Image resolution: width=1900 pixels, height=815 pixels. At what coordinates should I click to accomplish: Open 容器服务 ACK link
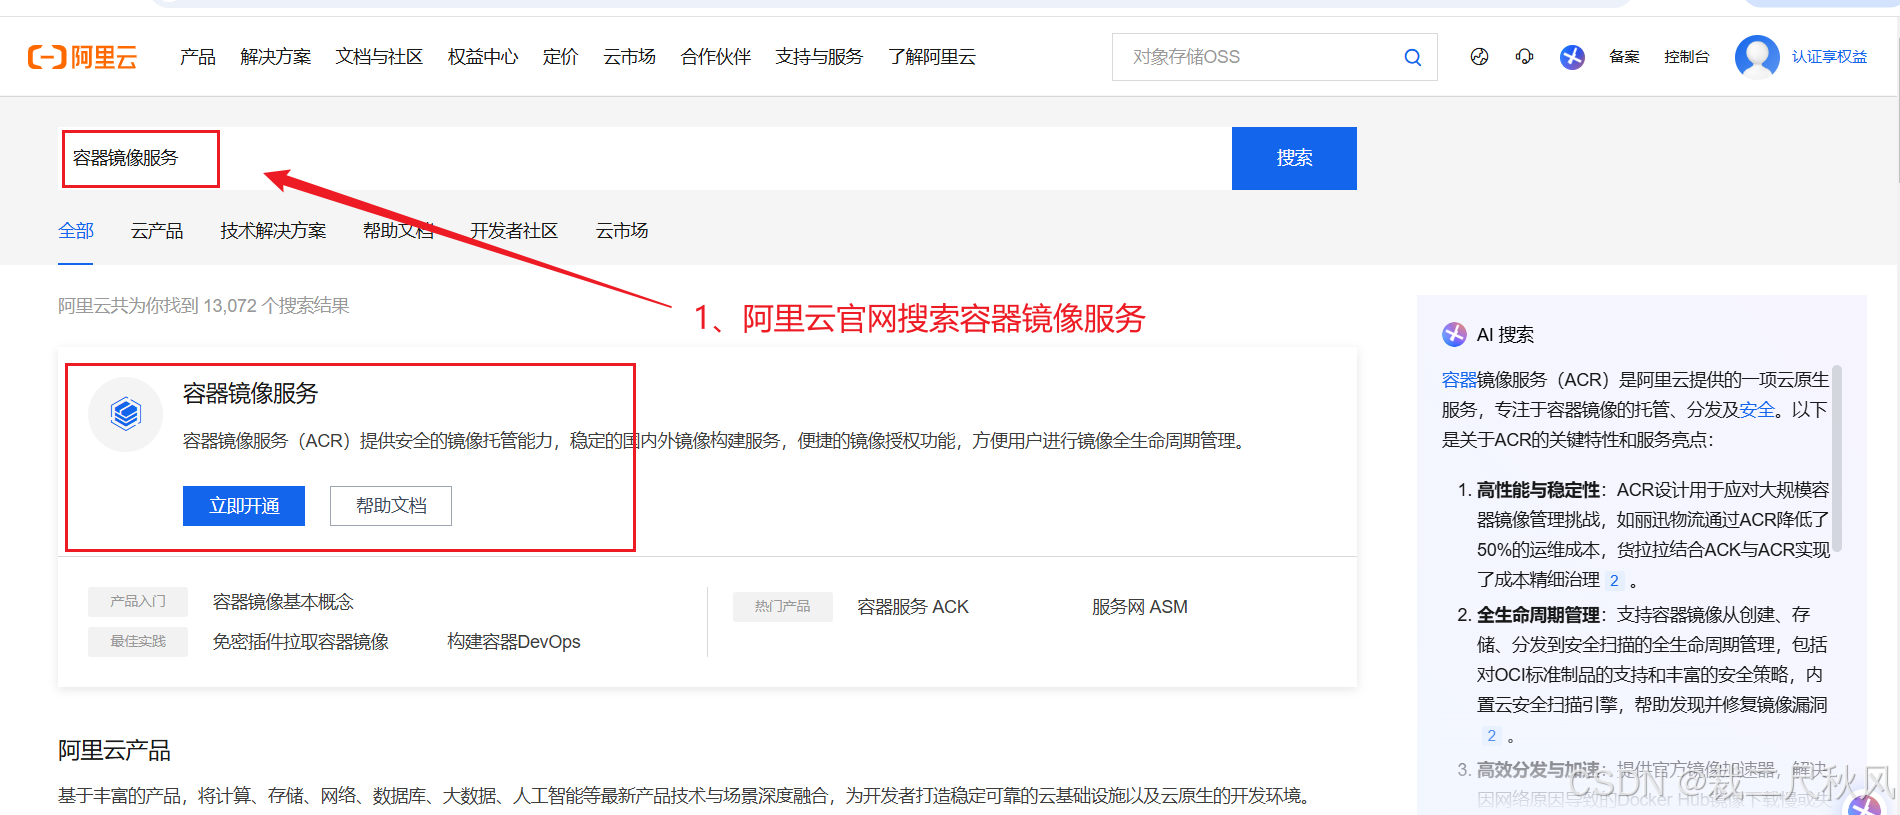(x=913, y=607)
